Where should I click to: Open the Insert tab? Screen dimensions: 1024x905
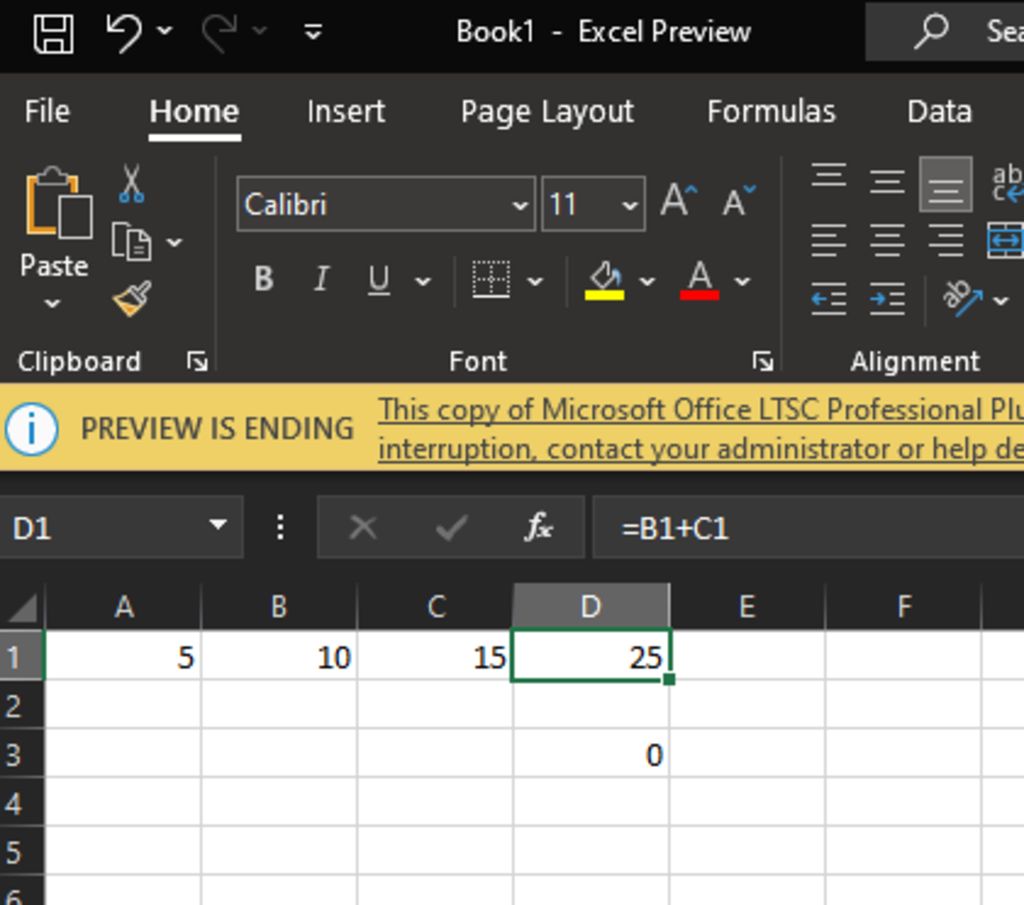click(x=345, y=111)
